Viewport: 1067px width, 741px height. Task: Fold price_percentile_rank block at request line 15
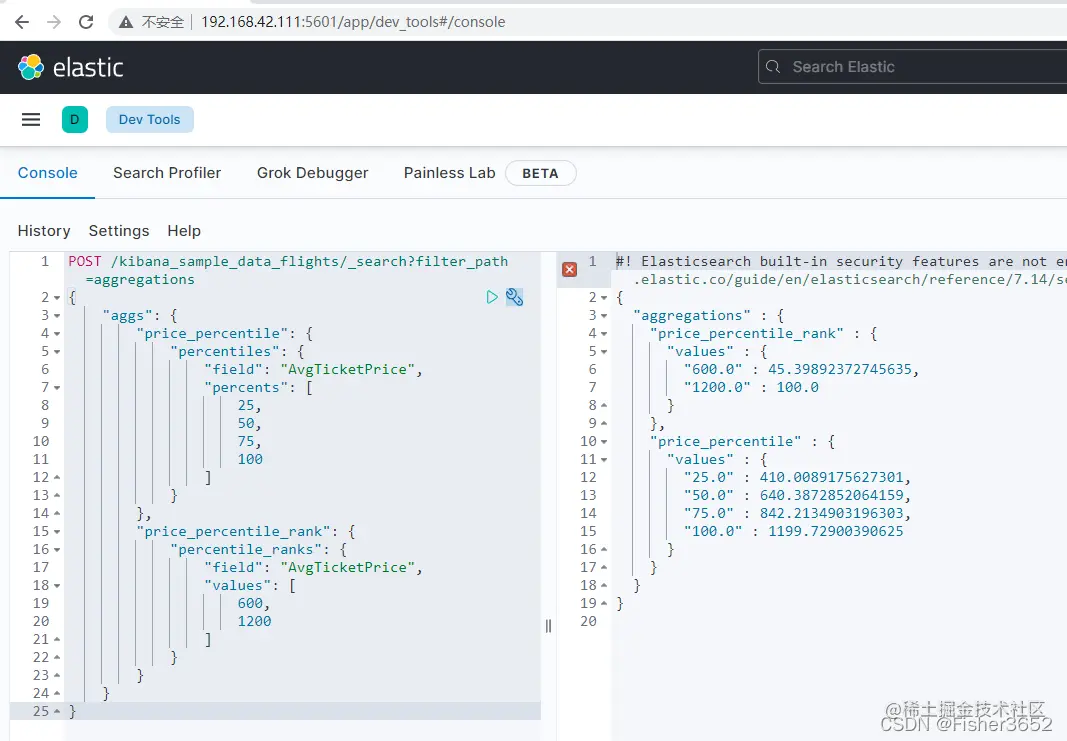coord(57,532)
